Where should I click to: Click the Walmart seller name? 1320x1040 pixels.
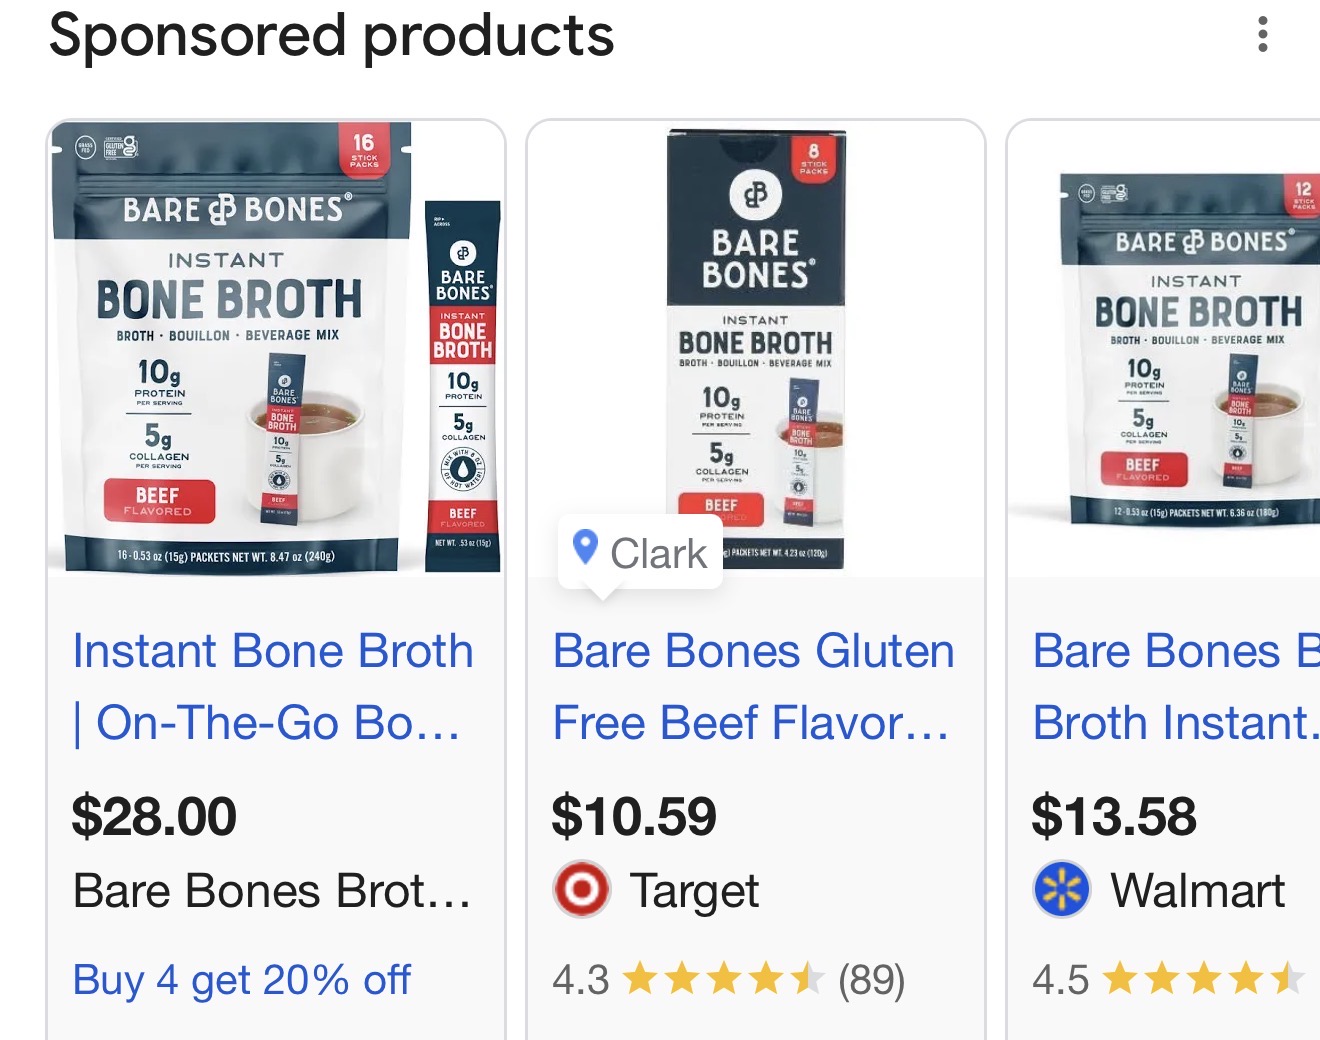(1197, 890)
